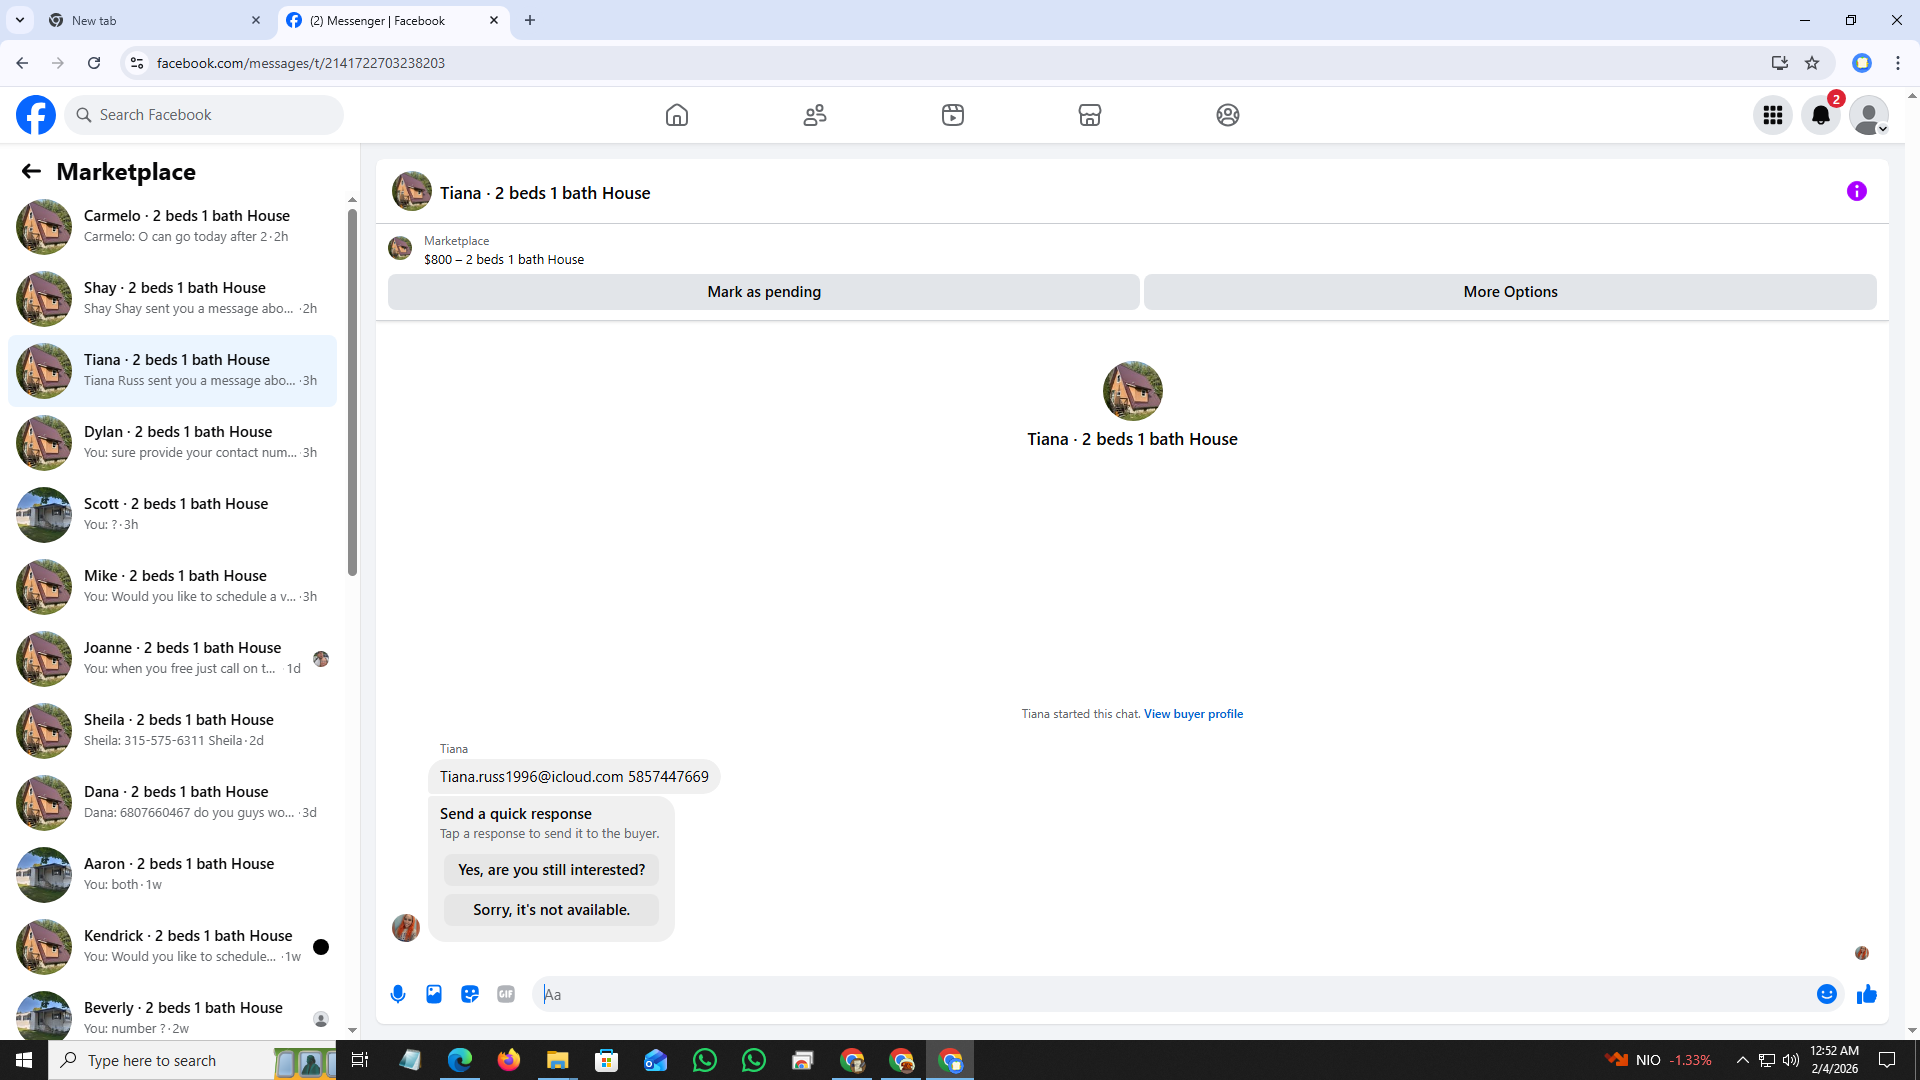Image resolution: width=1920 pixels, height=1080 pixels.
Task: Open the View buyer profile link
Action: [x=1193, y=714]
